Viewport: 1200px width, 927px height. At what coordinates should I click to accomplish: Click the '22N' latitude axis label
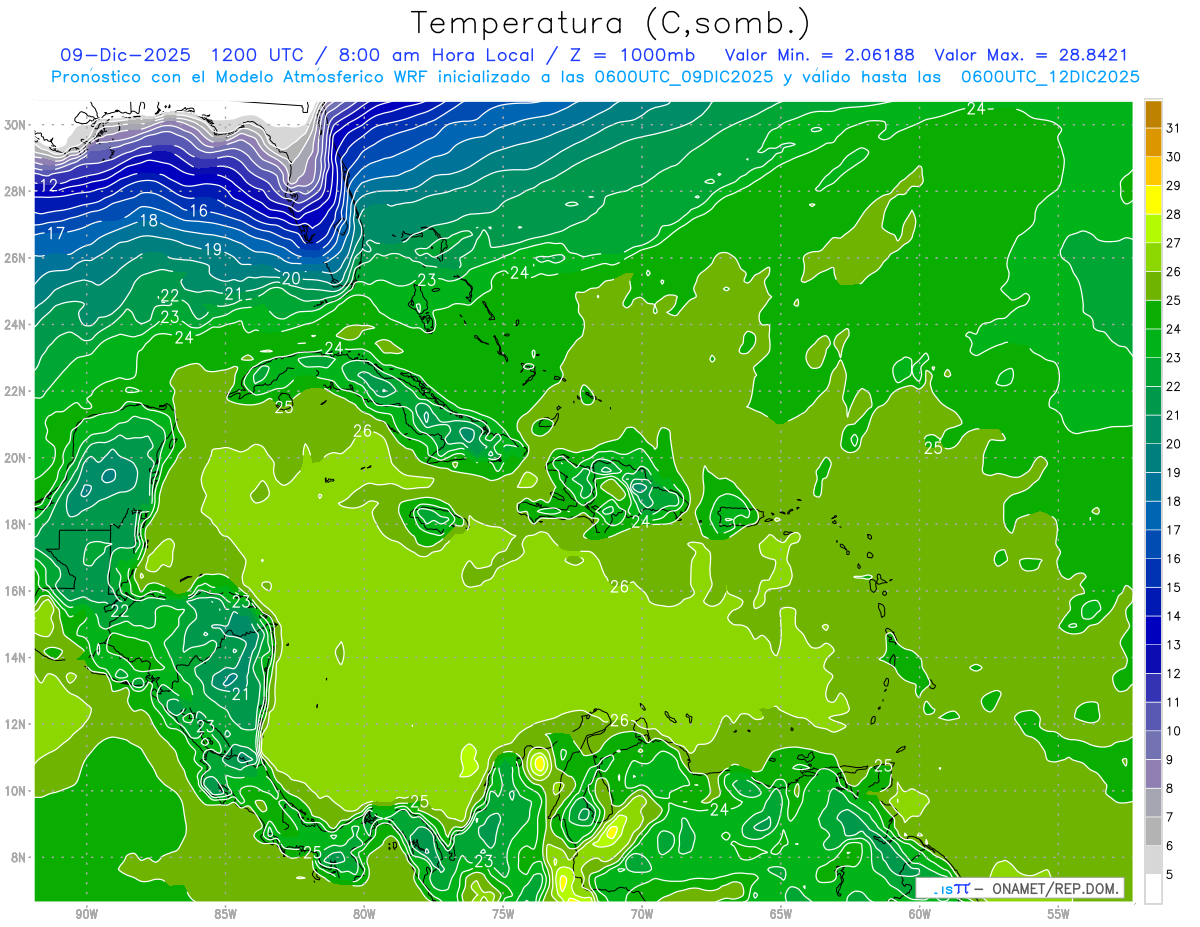[x=16, y=391]
